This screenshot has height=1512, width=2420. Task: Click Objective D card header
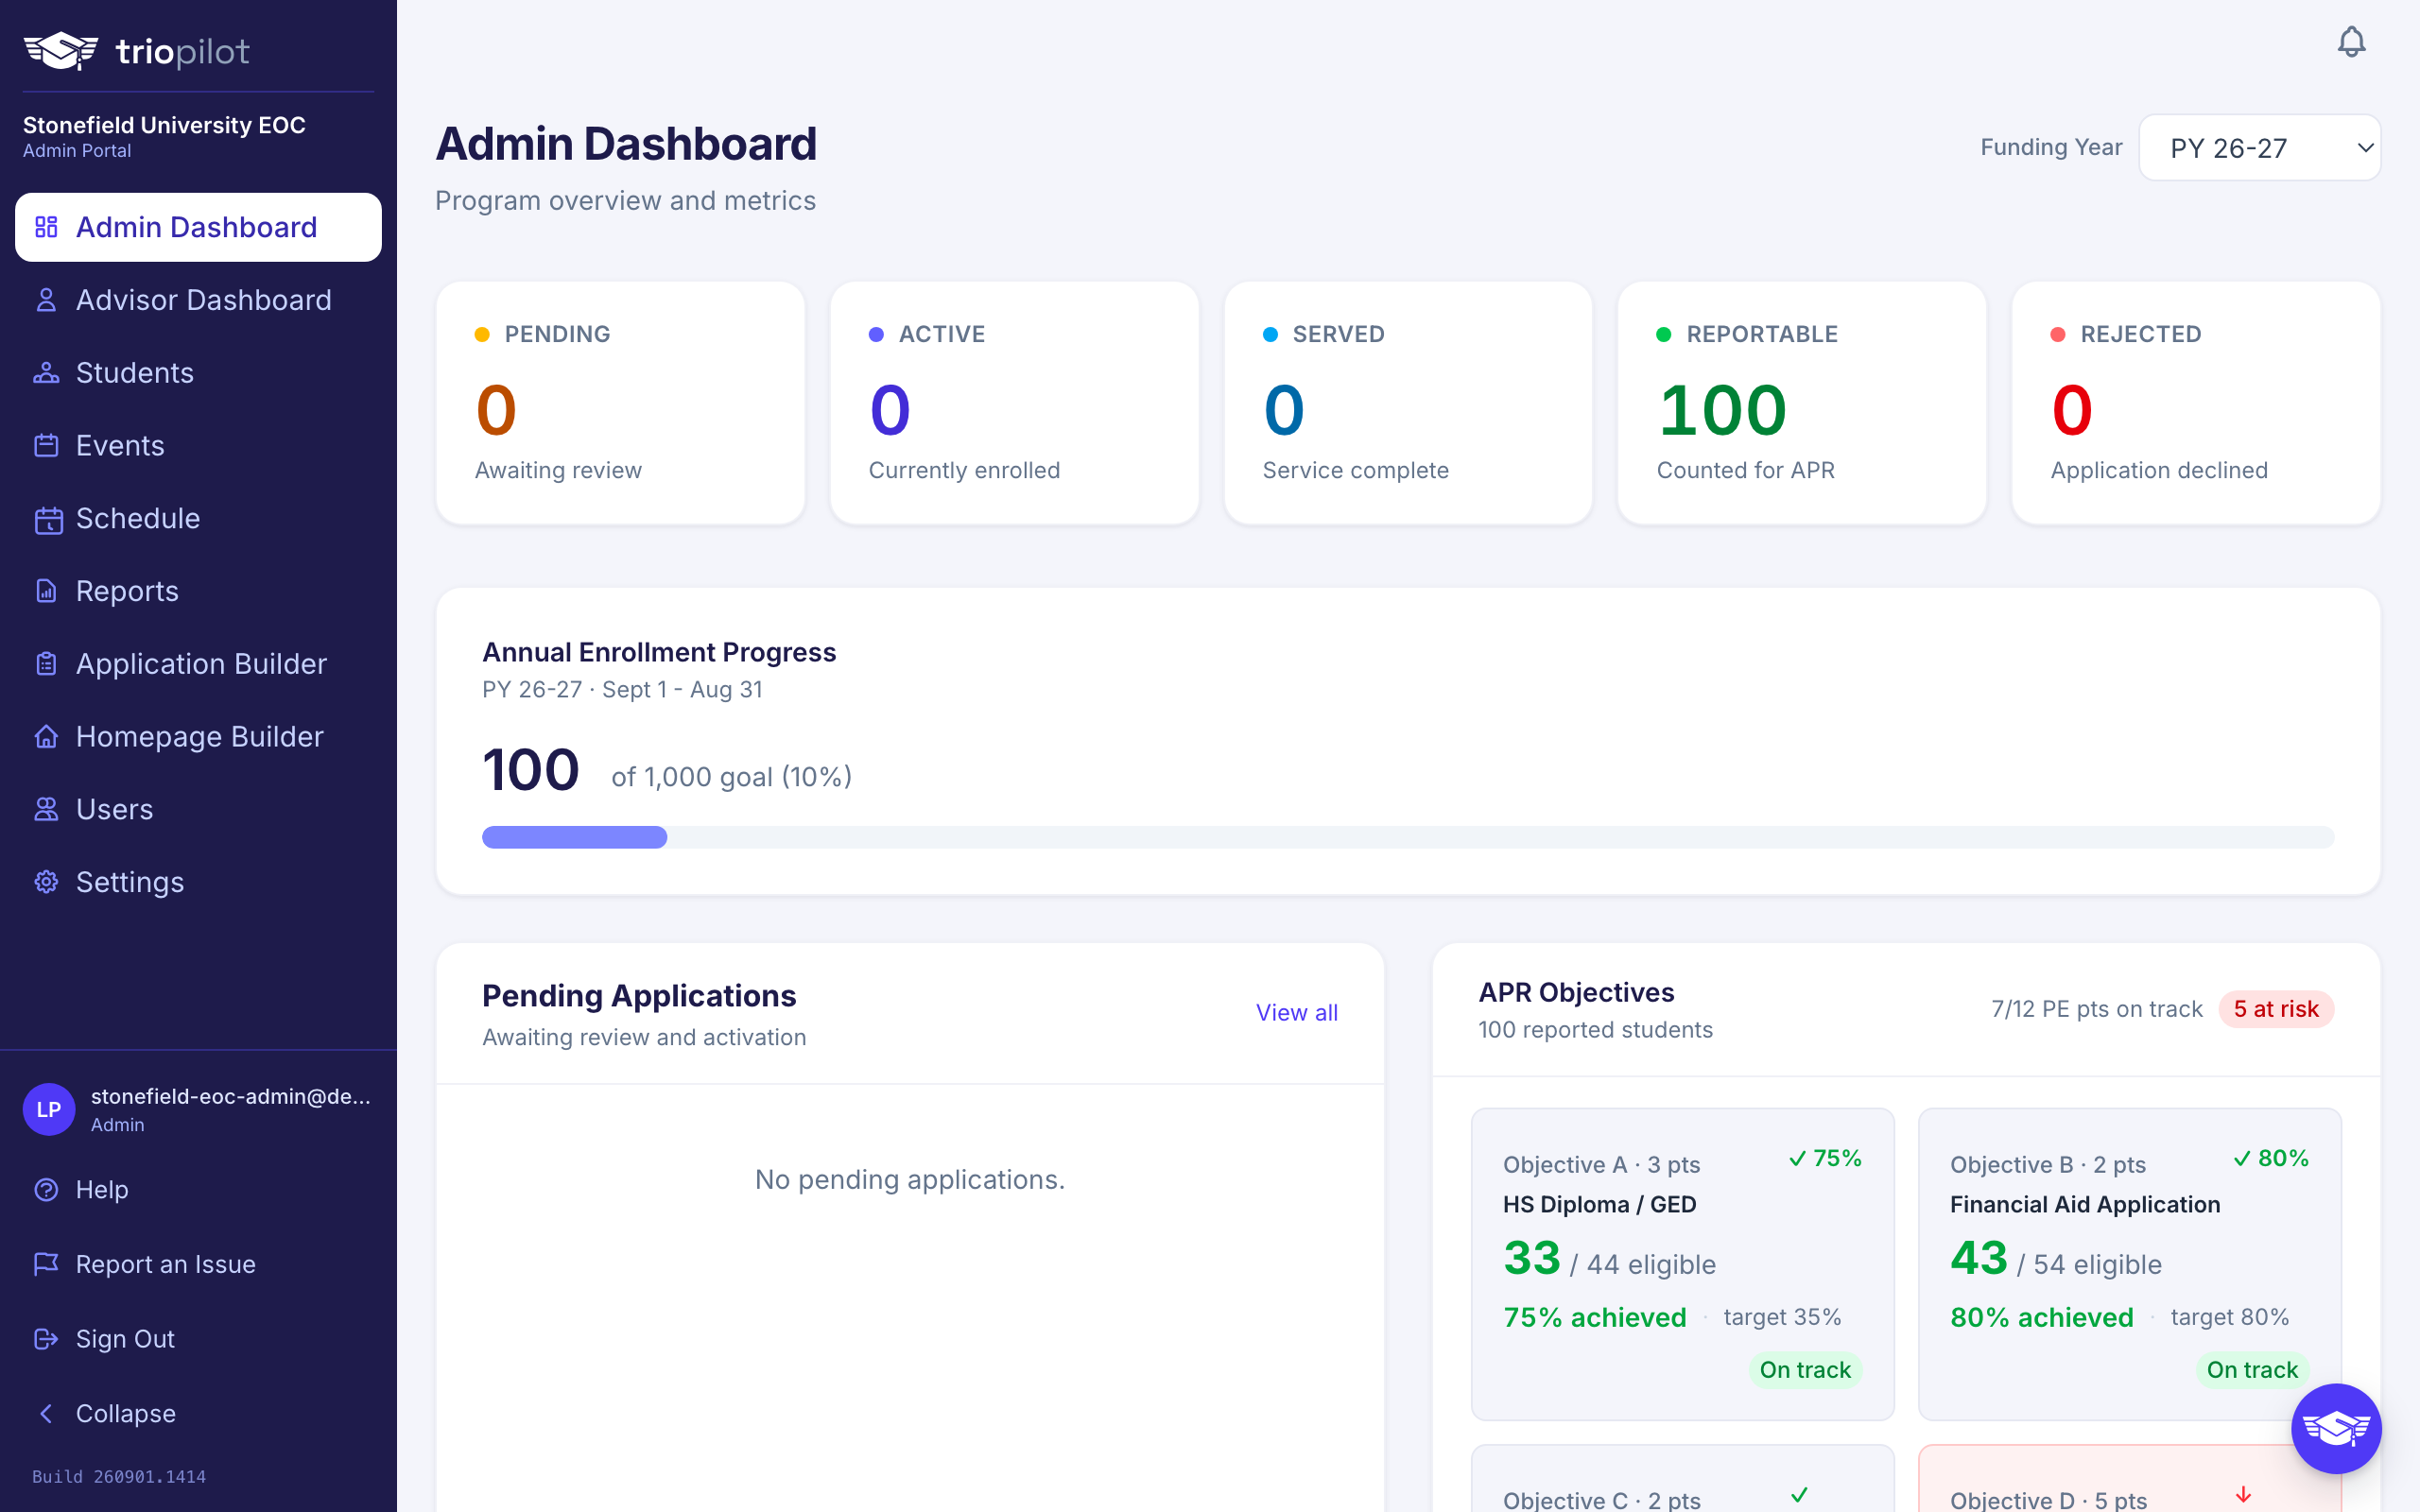(2048, 1500)
